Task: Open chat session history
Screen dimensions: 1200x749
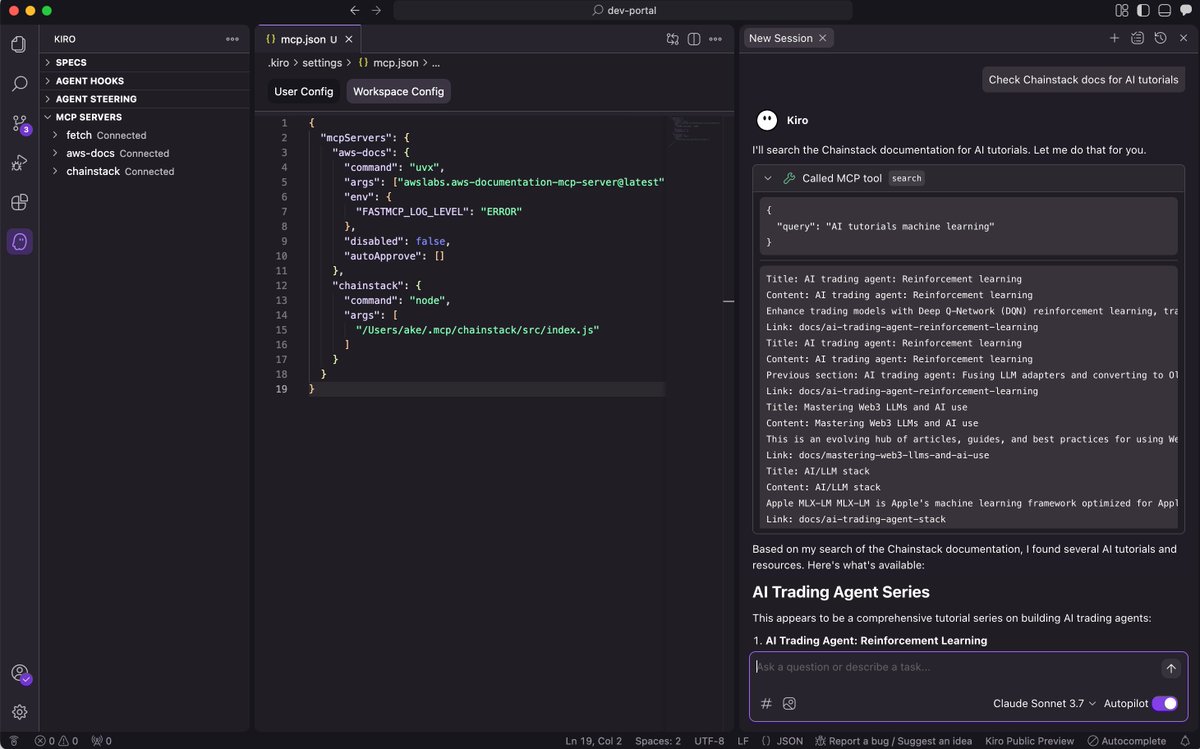Action: click(x=1160, y=38)
